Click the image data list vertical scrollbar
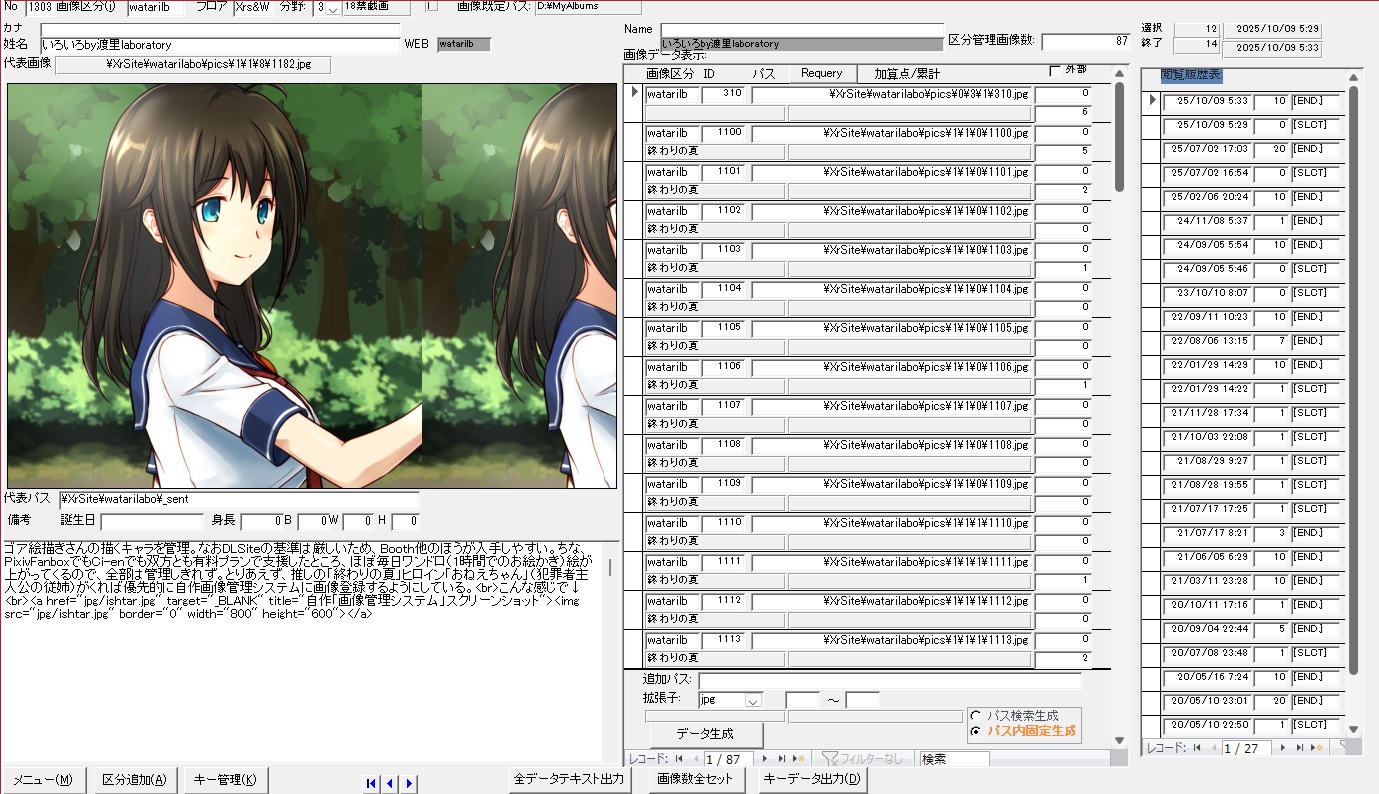This screenshot has height=794, width=1379. pos(1120,400)
